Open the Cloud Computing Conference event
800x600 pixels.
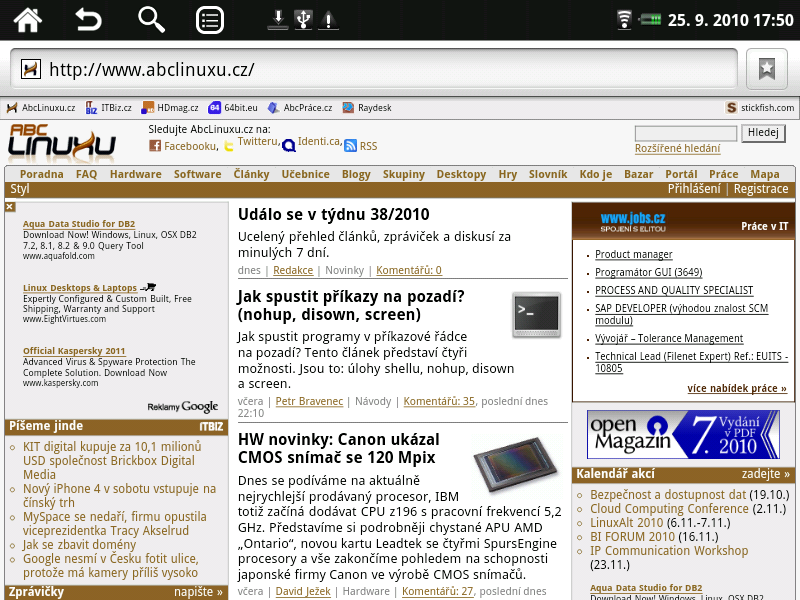point(669,509)
